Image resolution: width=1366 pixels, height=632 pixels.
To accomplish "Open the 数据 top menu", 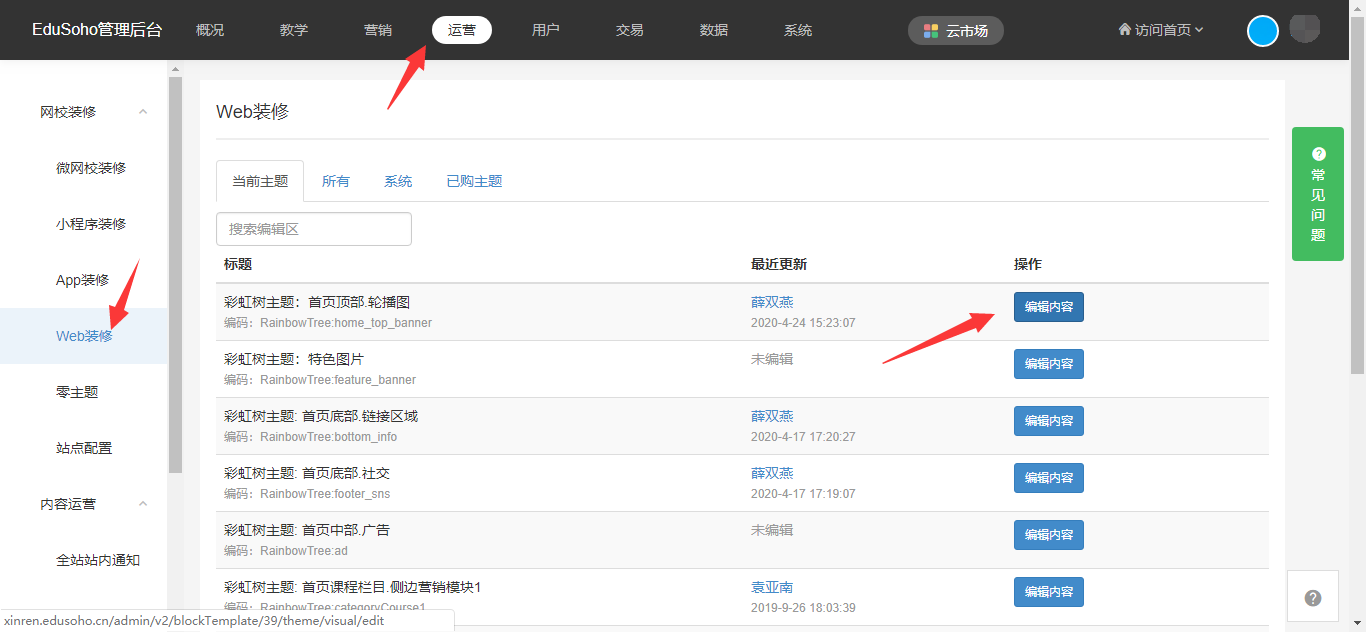I will (714, 30).
